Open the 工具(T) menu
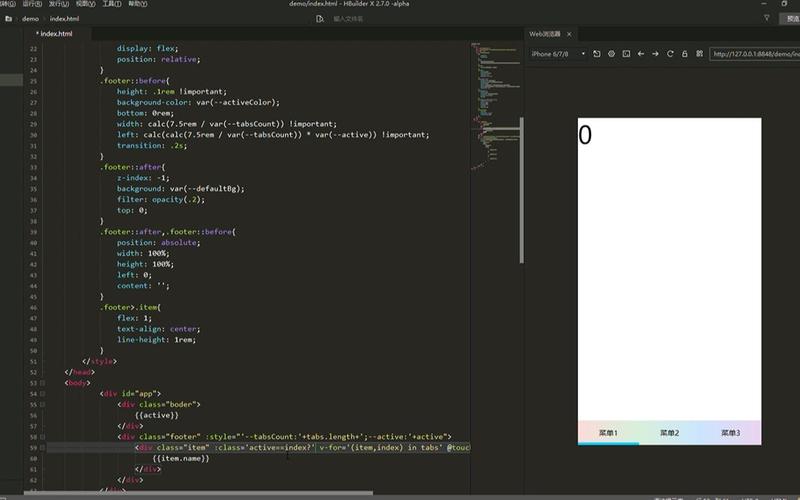Image resolution: width=800 pixels, height=500 pixels. pyautogui.click(x=112, y=4)
